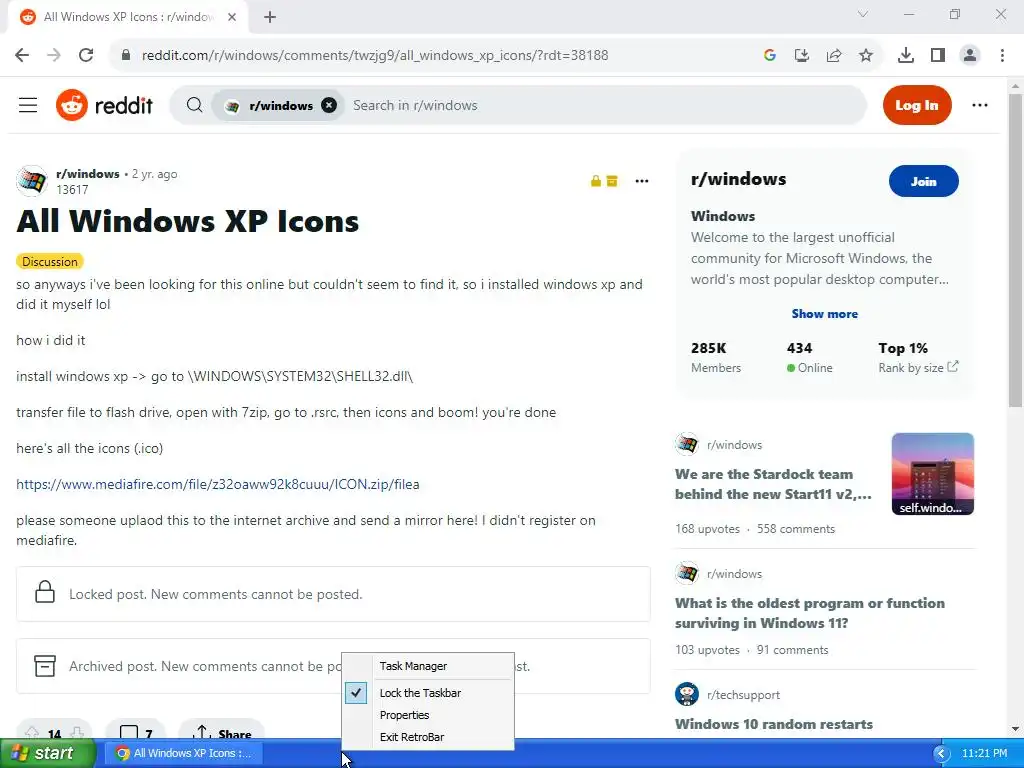Click the browser forward arrow

tap(54, 56)
